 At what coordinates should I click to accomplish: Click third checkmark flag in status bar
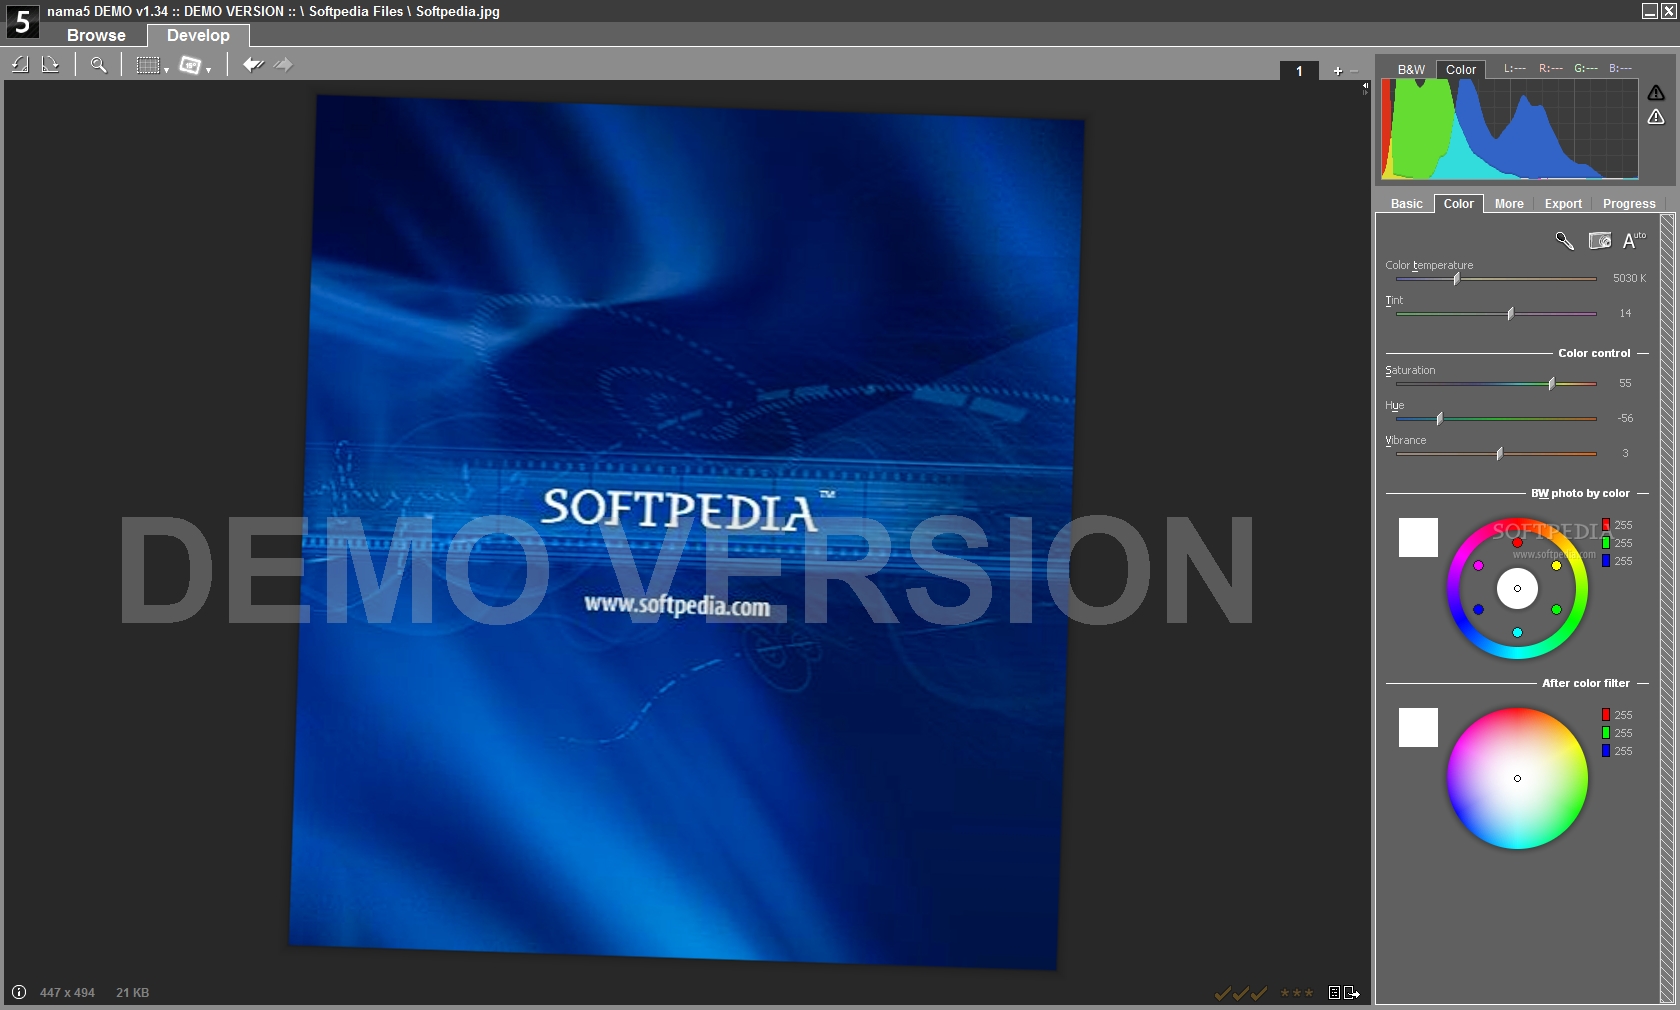pyautogui.click(x=1259, y=993)
